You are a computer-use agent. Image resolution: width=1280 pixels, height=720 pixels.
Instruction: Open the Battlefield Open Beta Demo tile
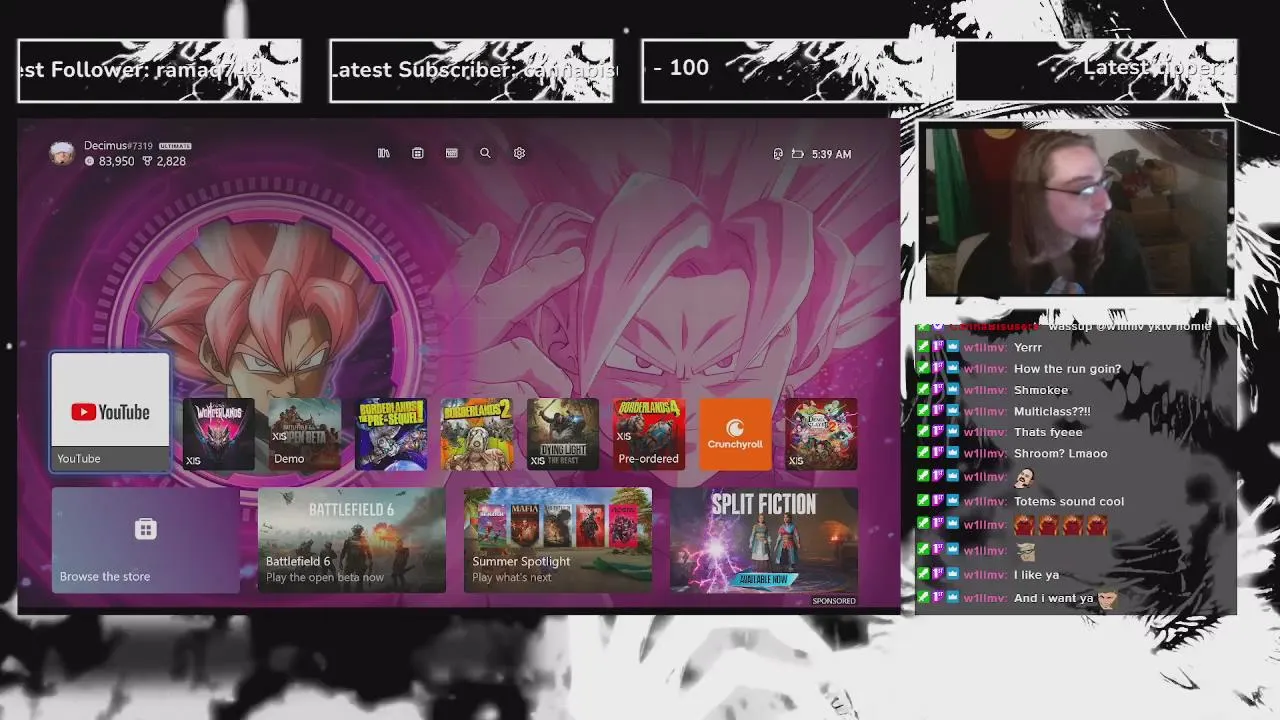tap(305, 434)
